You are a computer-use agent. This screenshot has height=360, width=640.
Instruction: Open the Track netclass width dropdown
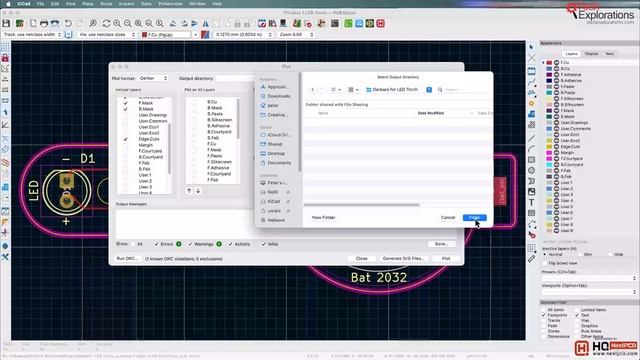pyautogui.click(x=32, y=35)
